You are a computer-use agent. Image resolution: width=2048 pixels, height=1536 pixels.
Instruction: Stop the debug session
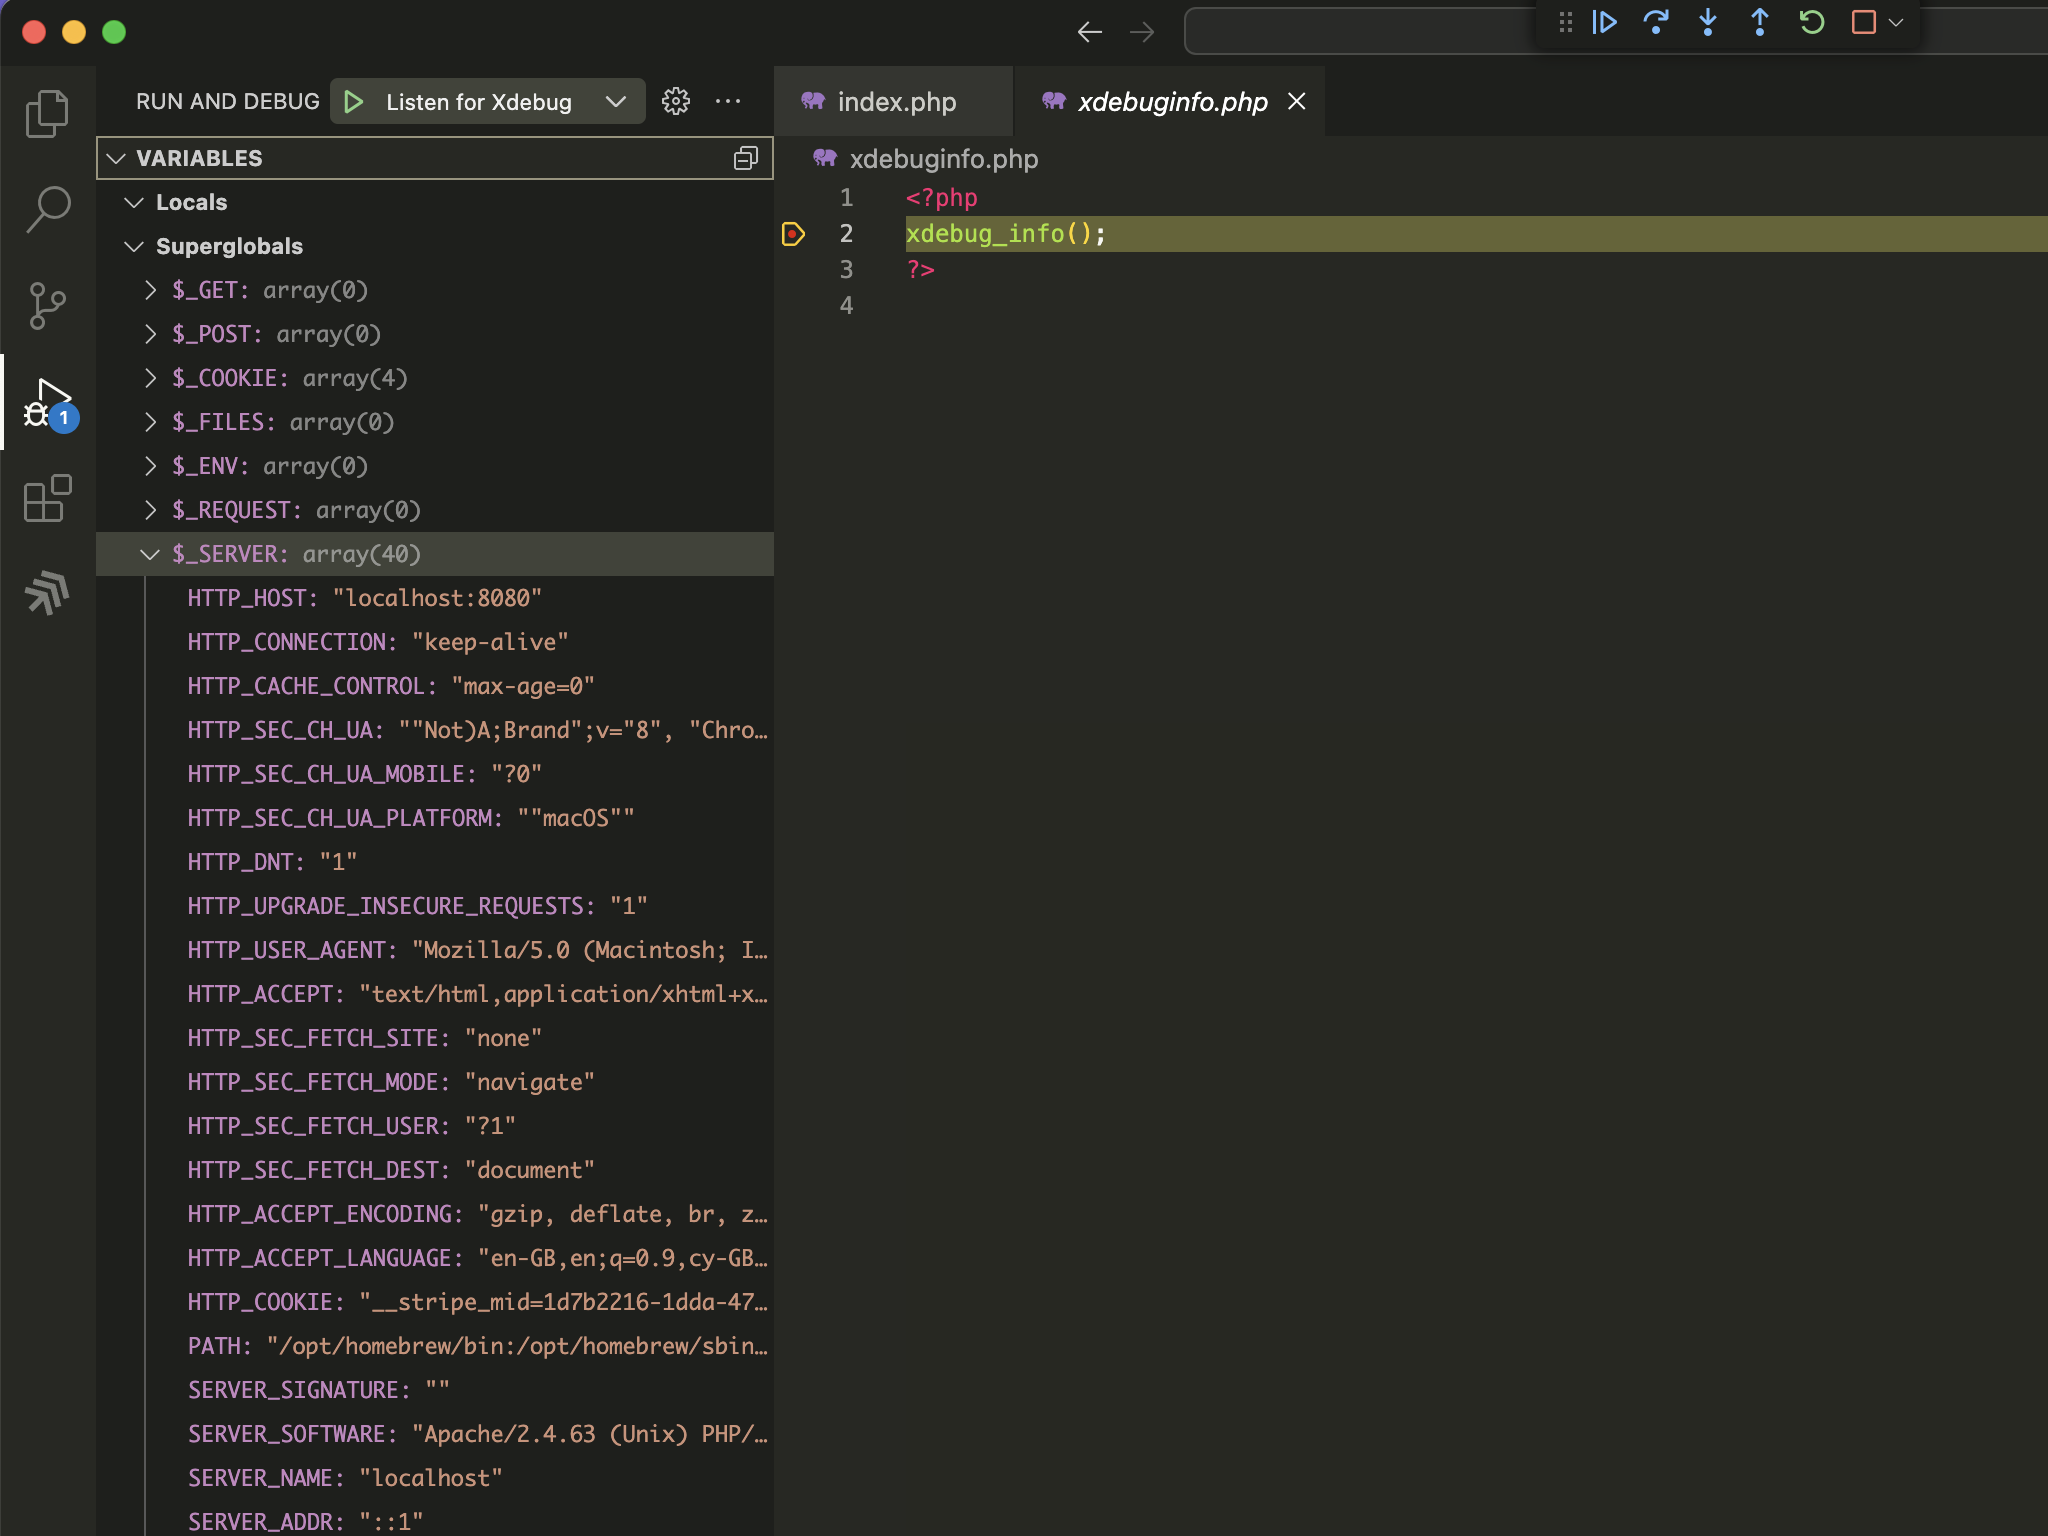pos(1863,22)
